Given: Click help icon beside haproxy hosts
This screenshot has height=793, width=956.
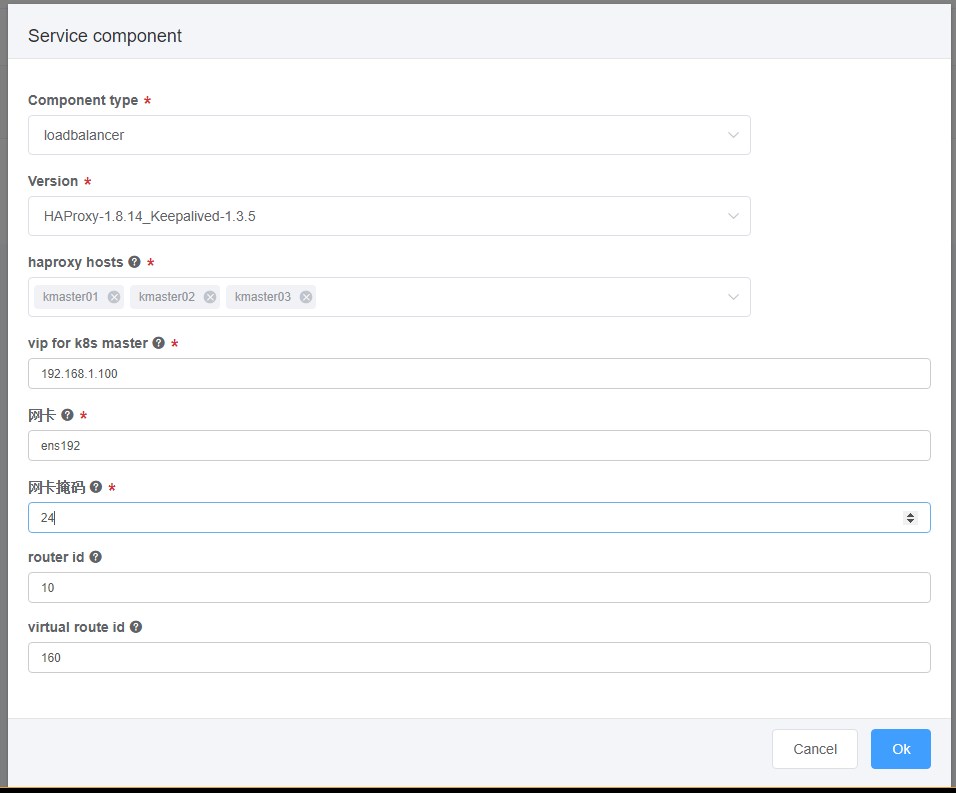Looking at the screenshot, I should pos(134,262).
